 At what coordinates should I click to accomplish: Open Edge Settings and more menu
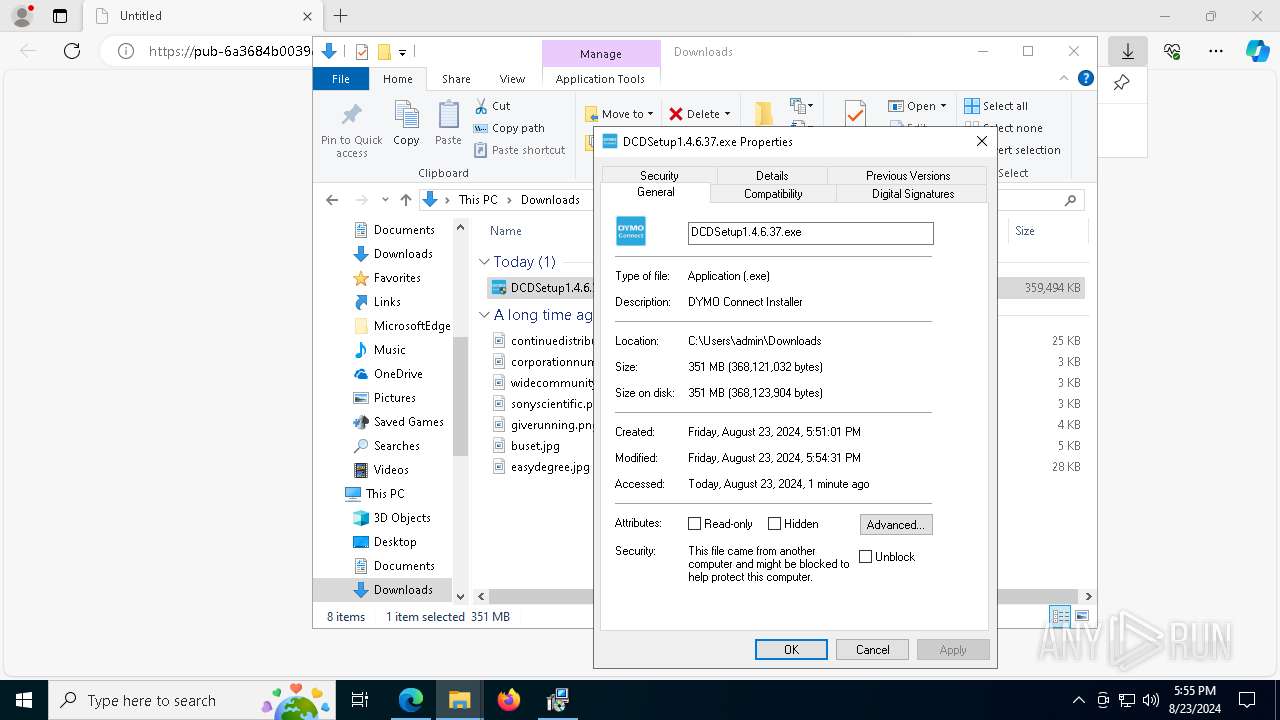pos(1216,51)
